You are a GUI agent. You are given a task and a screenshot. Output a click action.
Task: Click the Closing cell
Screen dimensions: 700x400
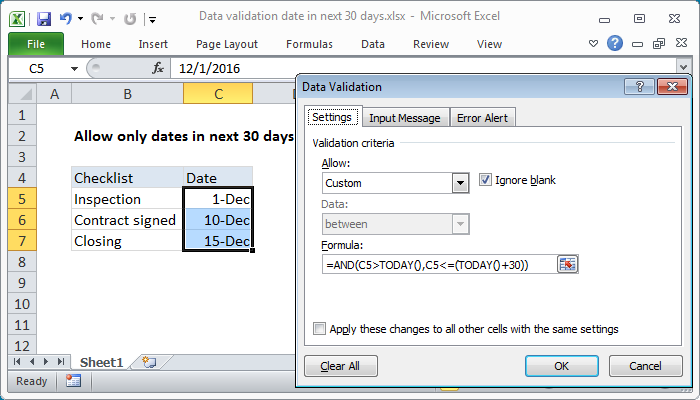(x=127, y=241)
